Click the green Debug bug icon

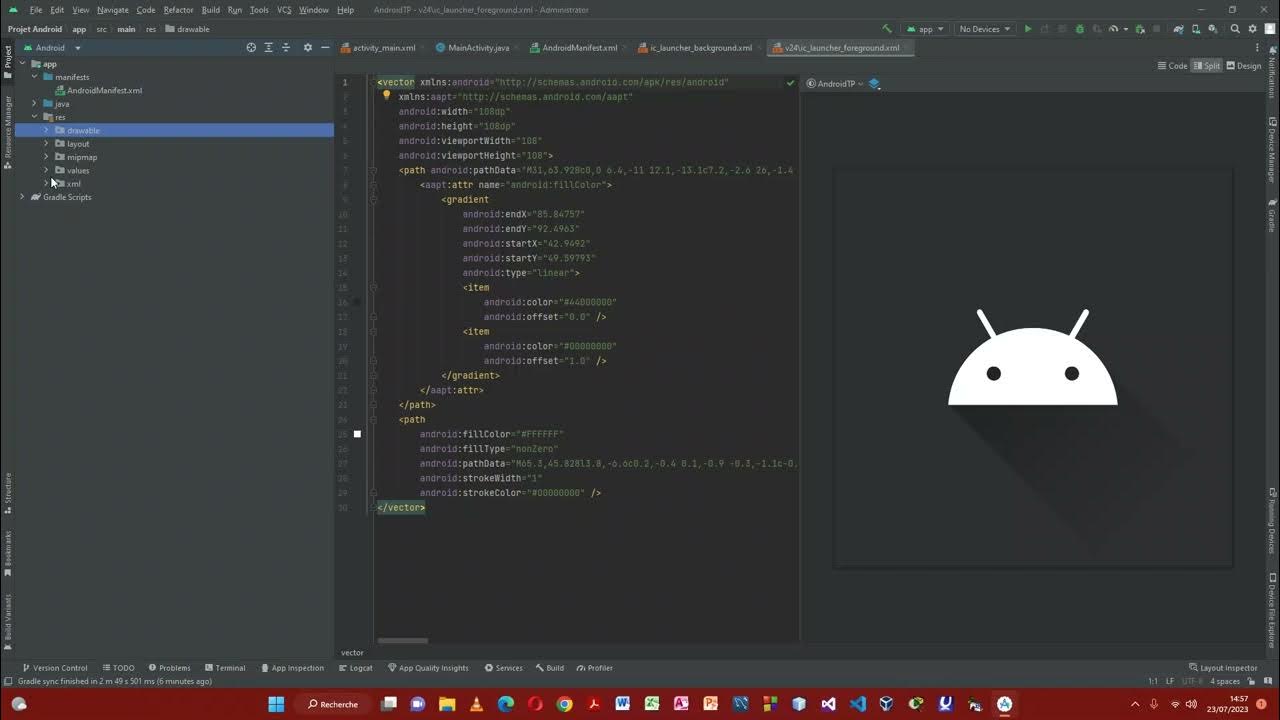[x=1079, y=29]
